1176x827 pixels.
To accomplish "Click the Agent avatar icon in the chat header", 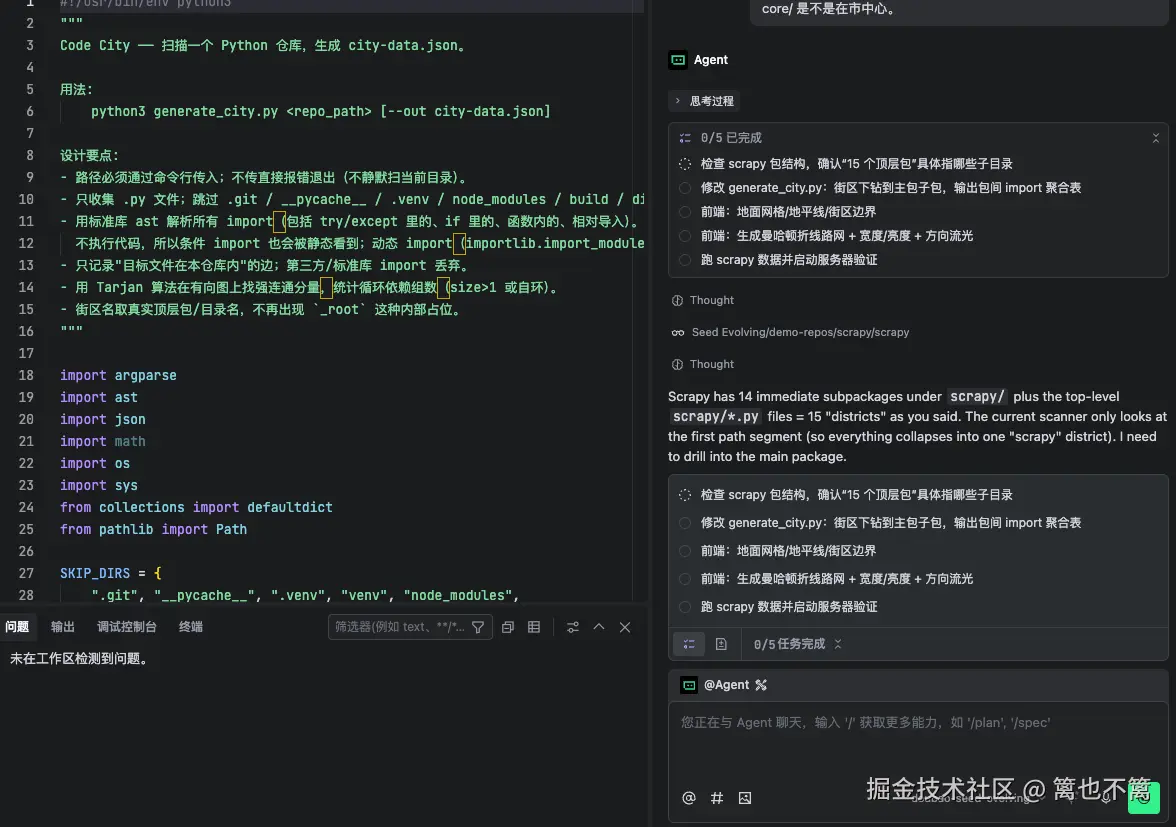I will [x=678, y=60].
